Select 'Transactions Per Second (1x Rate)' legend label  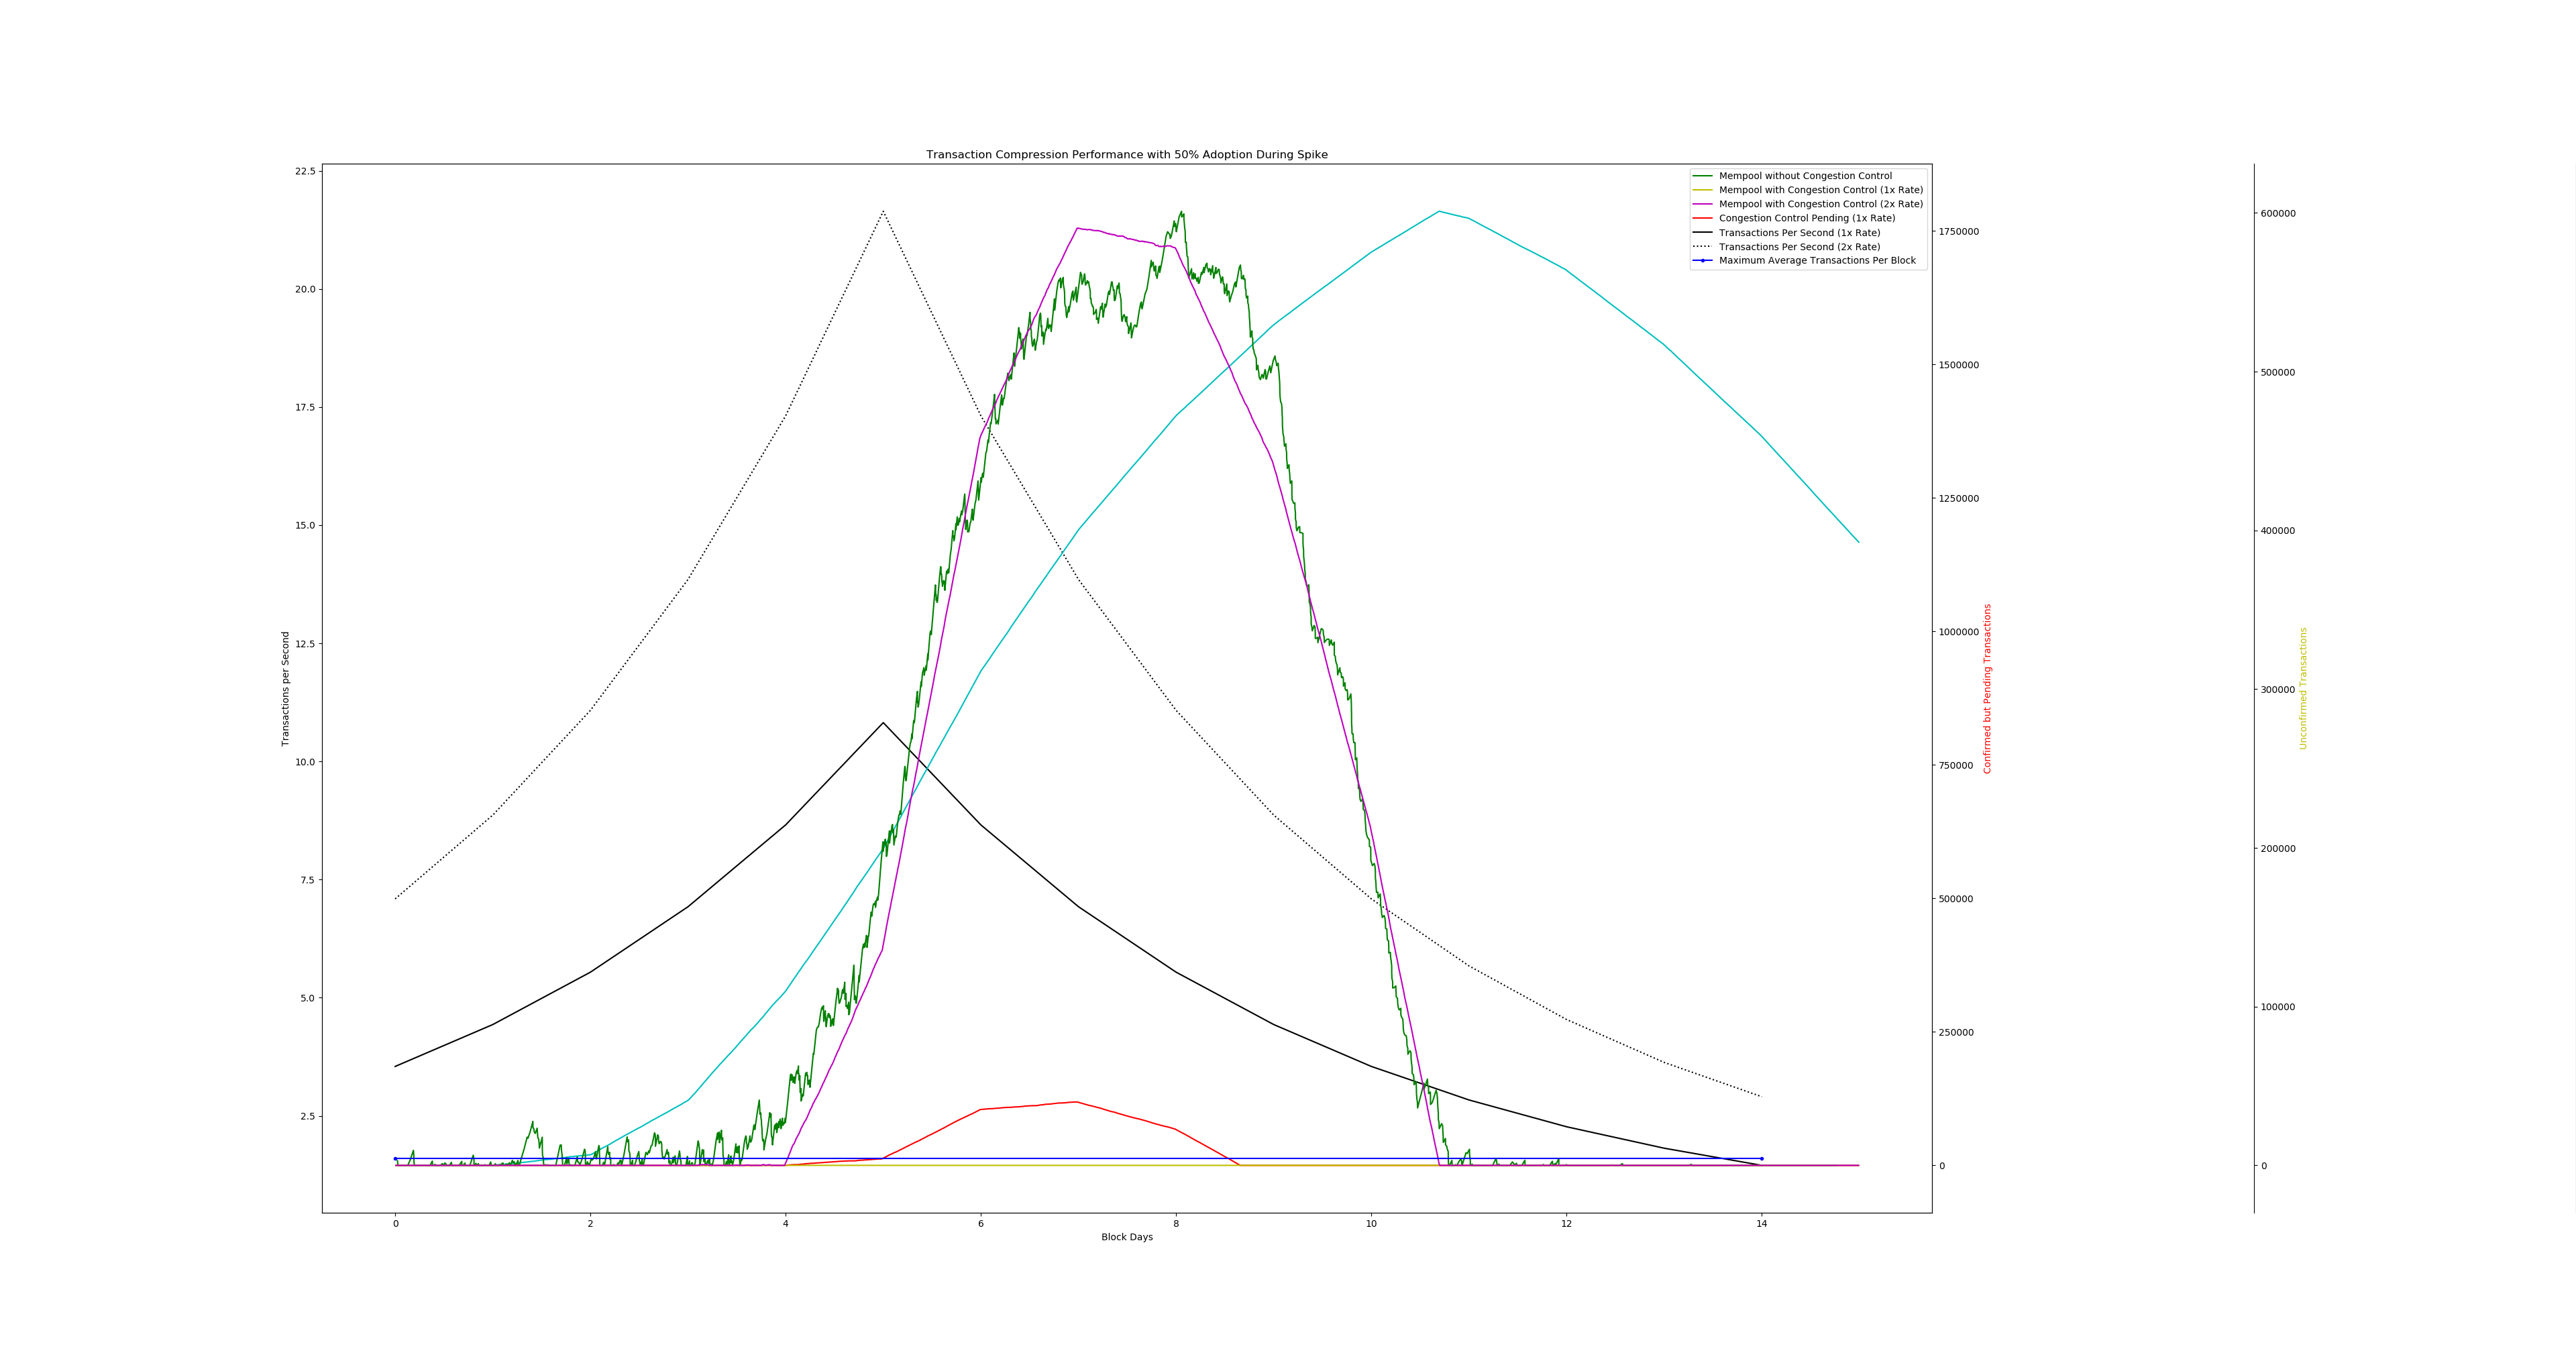(1799, 233)
